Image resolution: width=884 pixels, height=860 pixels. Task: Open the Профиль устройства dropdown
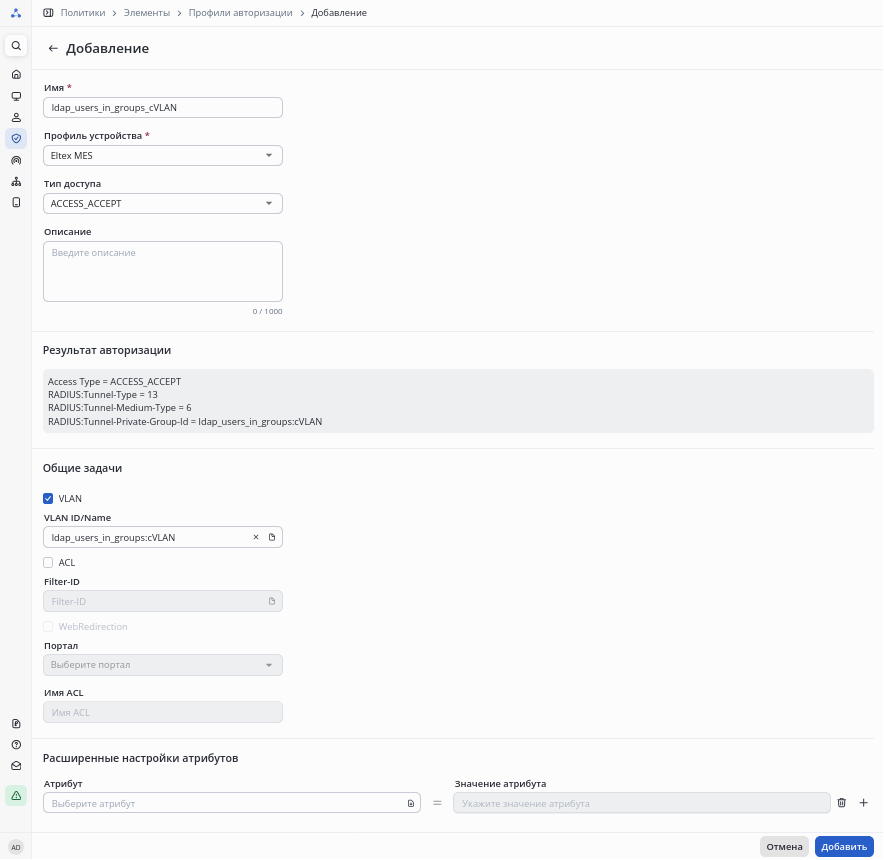pos(163,155)
